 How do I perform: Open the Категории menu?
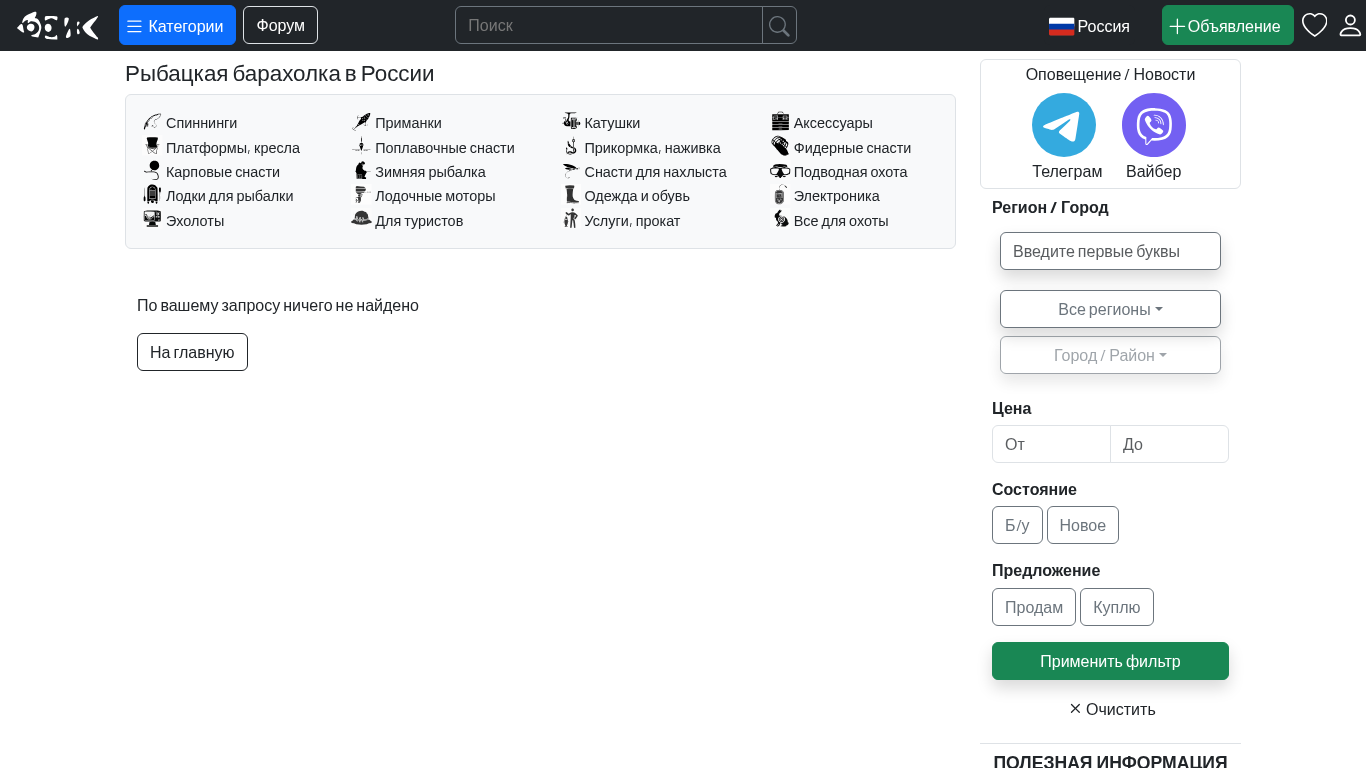(x=177, y=26)
